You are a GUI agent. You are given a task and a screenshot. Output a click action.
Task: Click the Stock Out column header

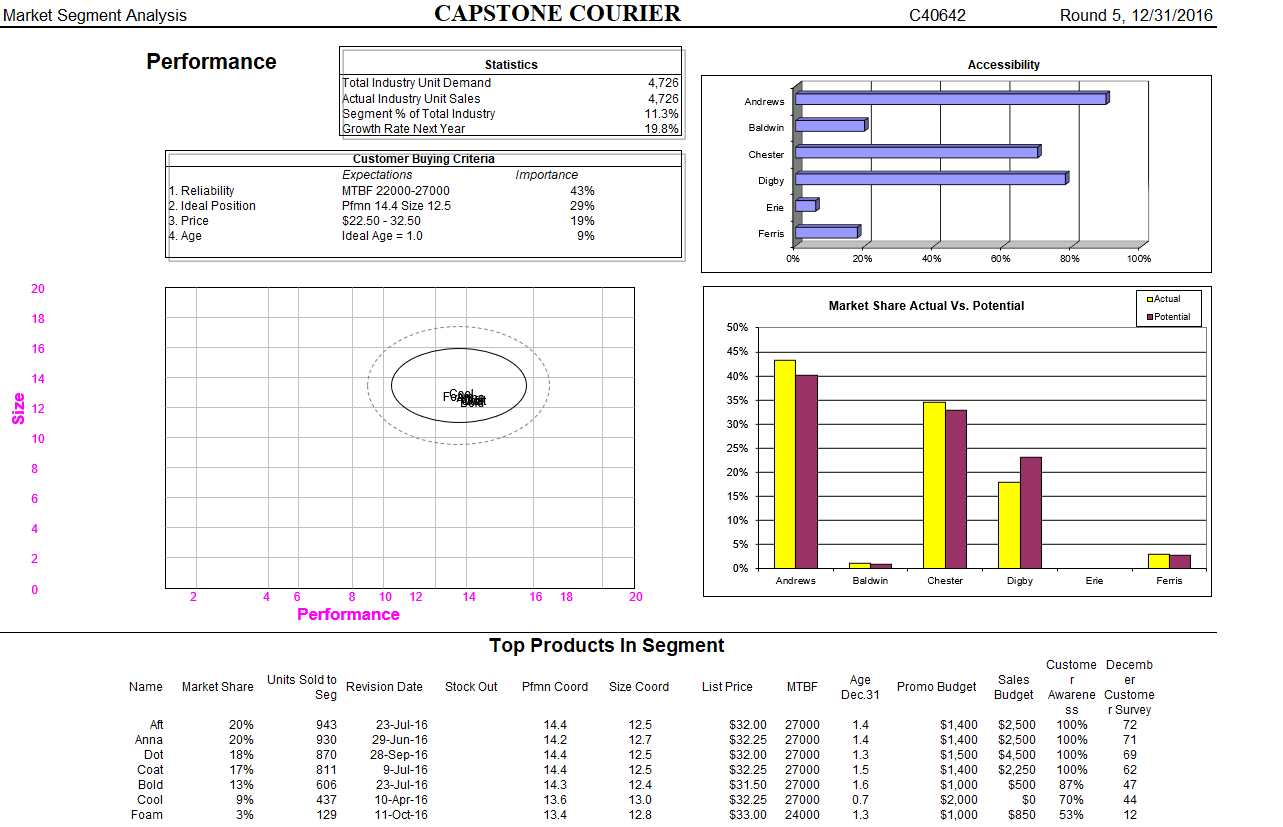[471, 686]
